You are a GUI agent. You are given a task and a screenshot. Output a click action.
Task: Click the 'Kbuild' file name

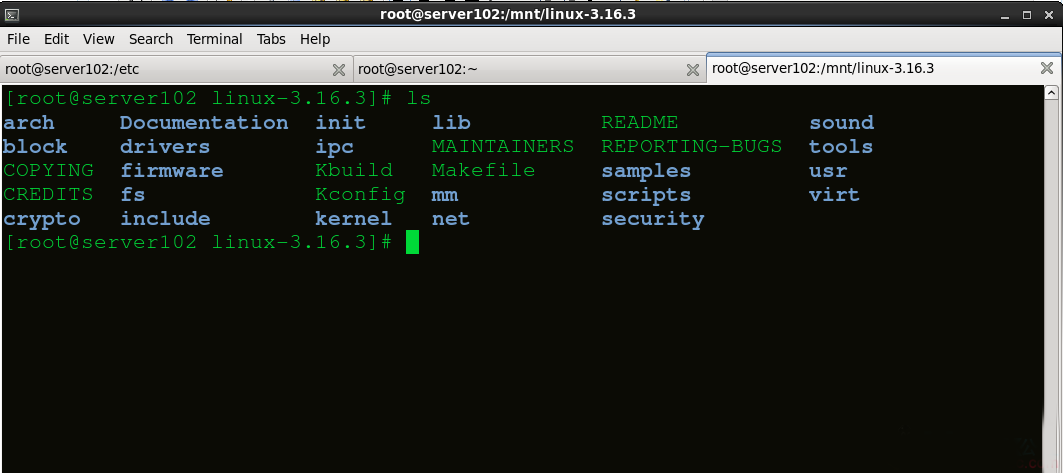coord(354,170)
